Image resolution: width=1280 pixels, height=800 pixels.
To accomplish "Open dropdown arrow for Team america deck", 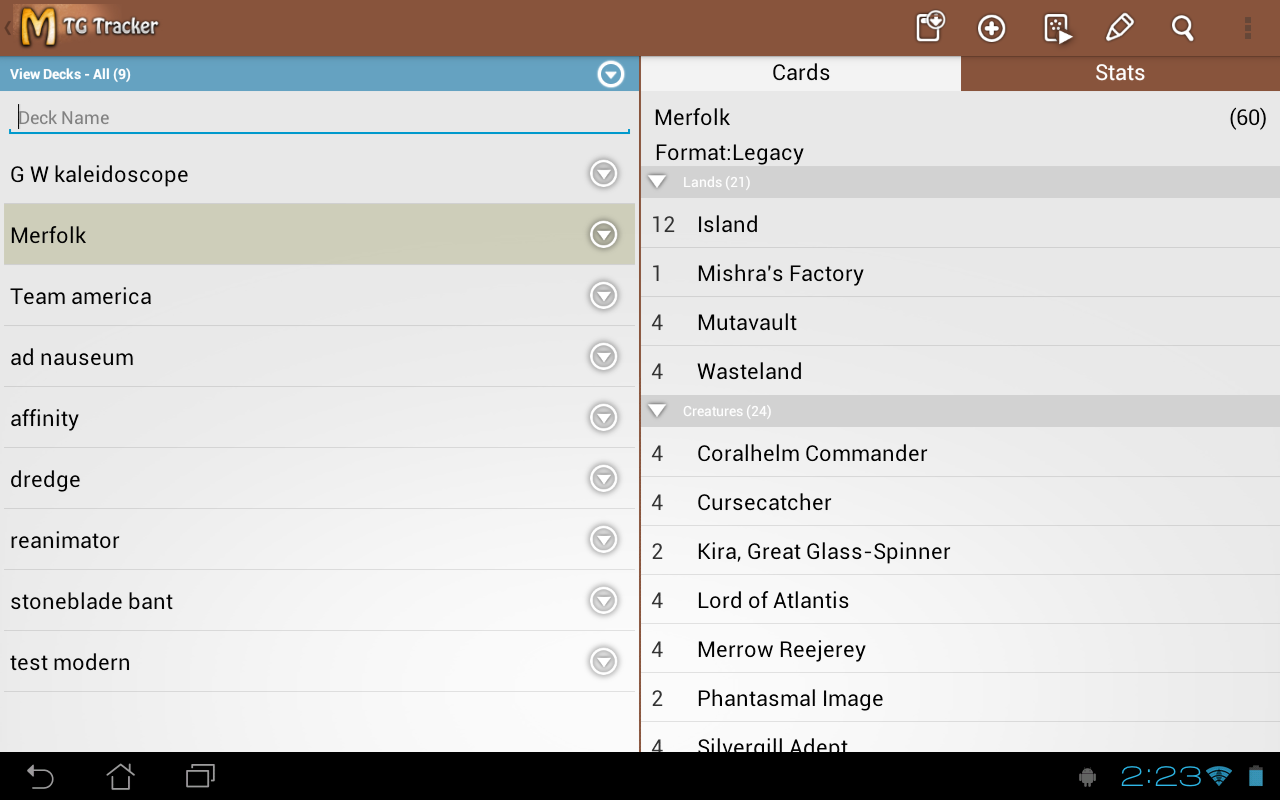I will [603, 296].
